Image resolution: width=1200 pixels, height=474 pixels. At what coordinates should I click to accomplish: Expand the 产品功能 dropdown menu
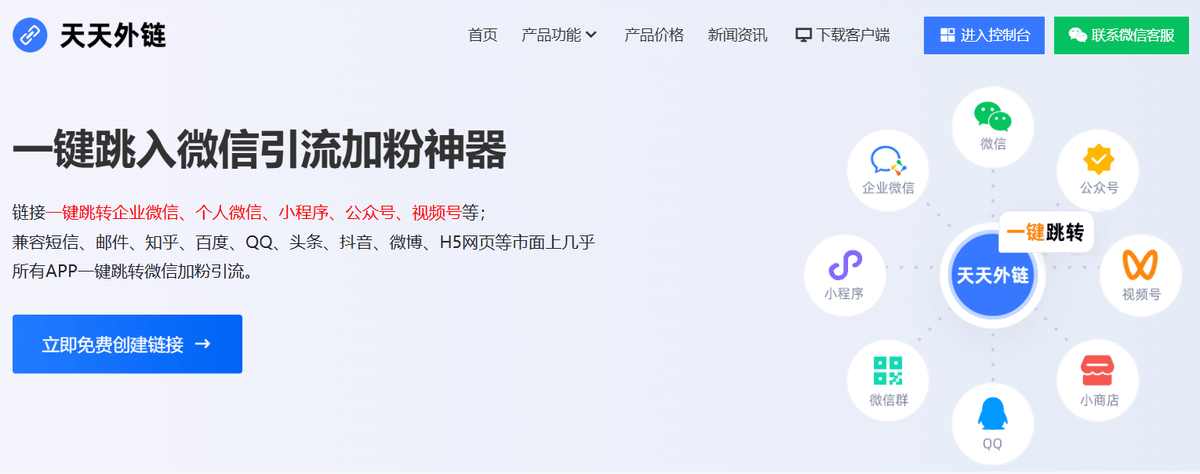tap(559, 35)
